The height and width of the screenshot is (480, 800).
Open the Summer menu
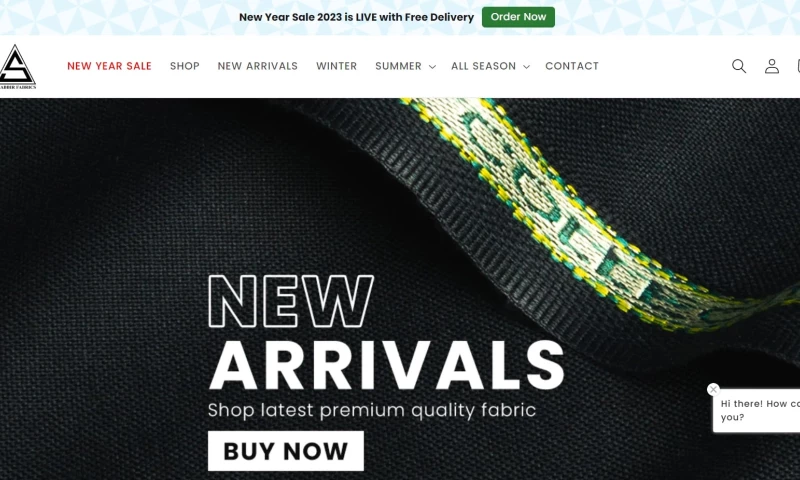coord(398,66)
